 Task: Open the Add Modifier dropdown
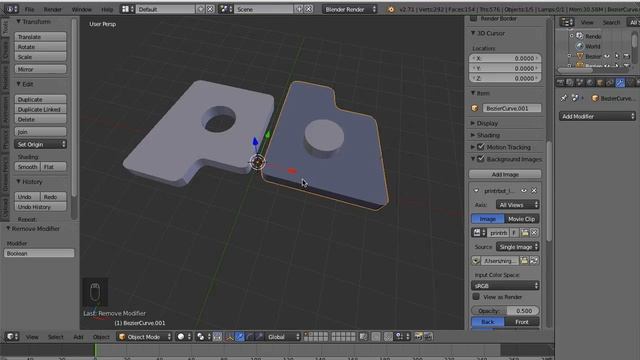pyautogui.click(x=598, y=116)
